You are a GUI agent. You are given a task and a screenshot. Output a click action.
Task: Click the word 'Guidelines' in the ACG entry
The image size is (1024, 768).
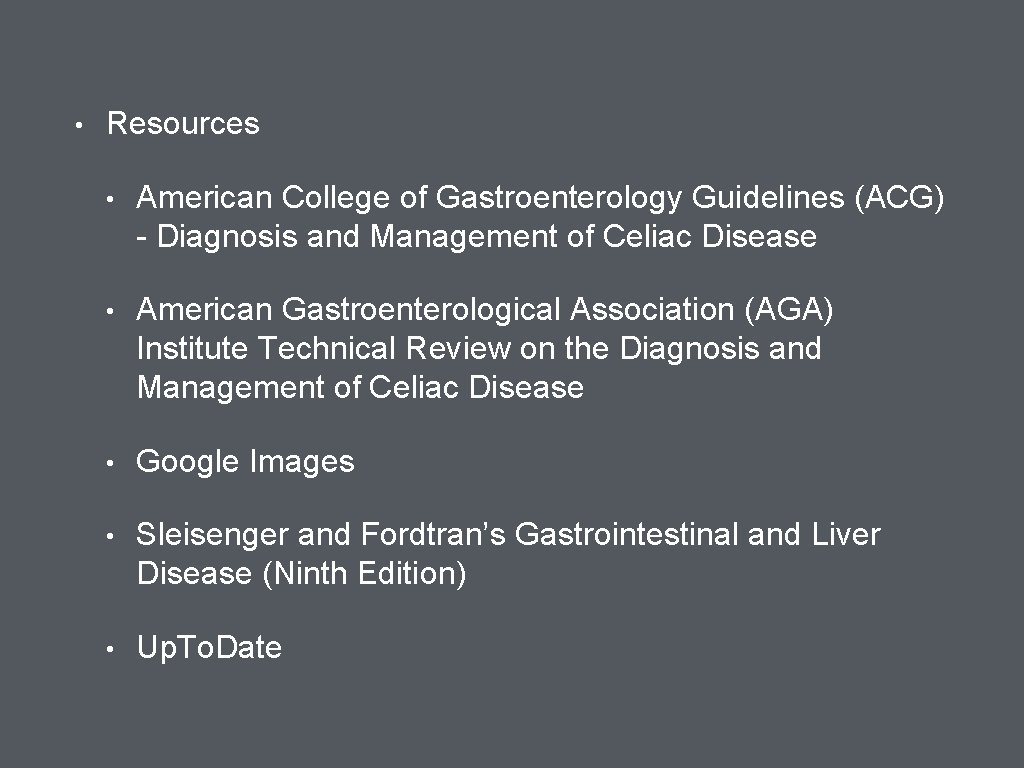pyautogui.click(x=768, y=198)
